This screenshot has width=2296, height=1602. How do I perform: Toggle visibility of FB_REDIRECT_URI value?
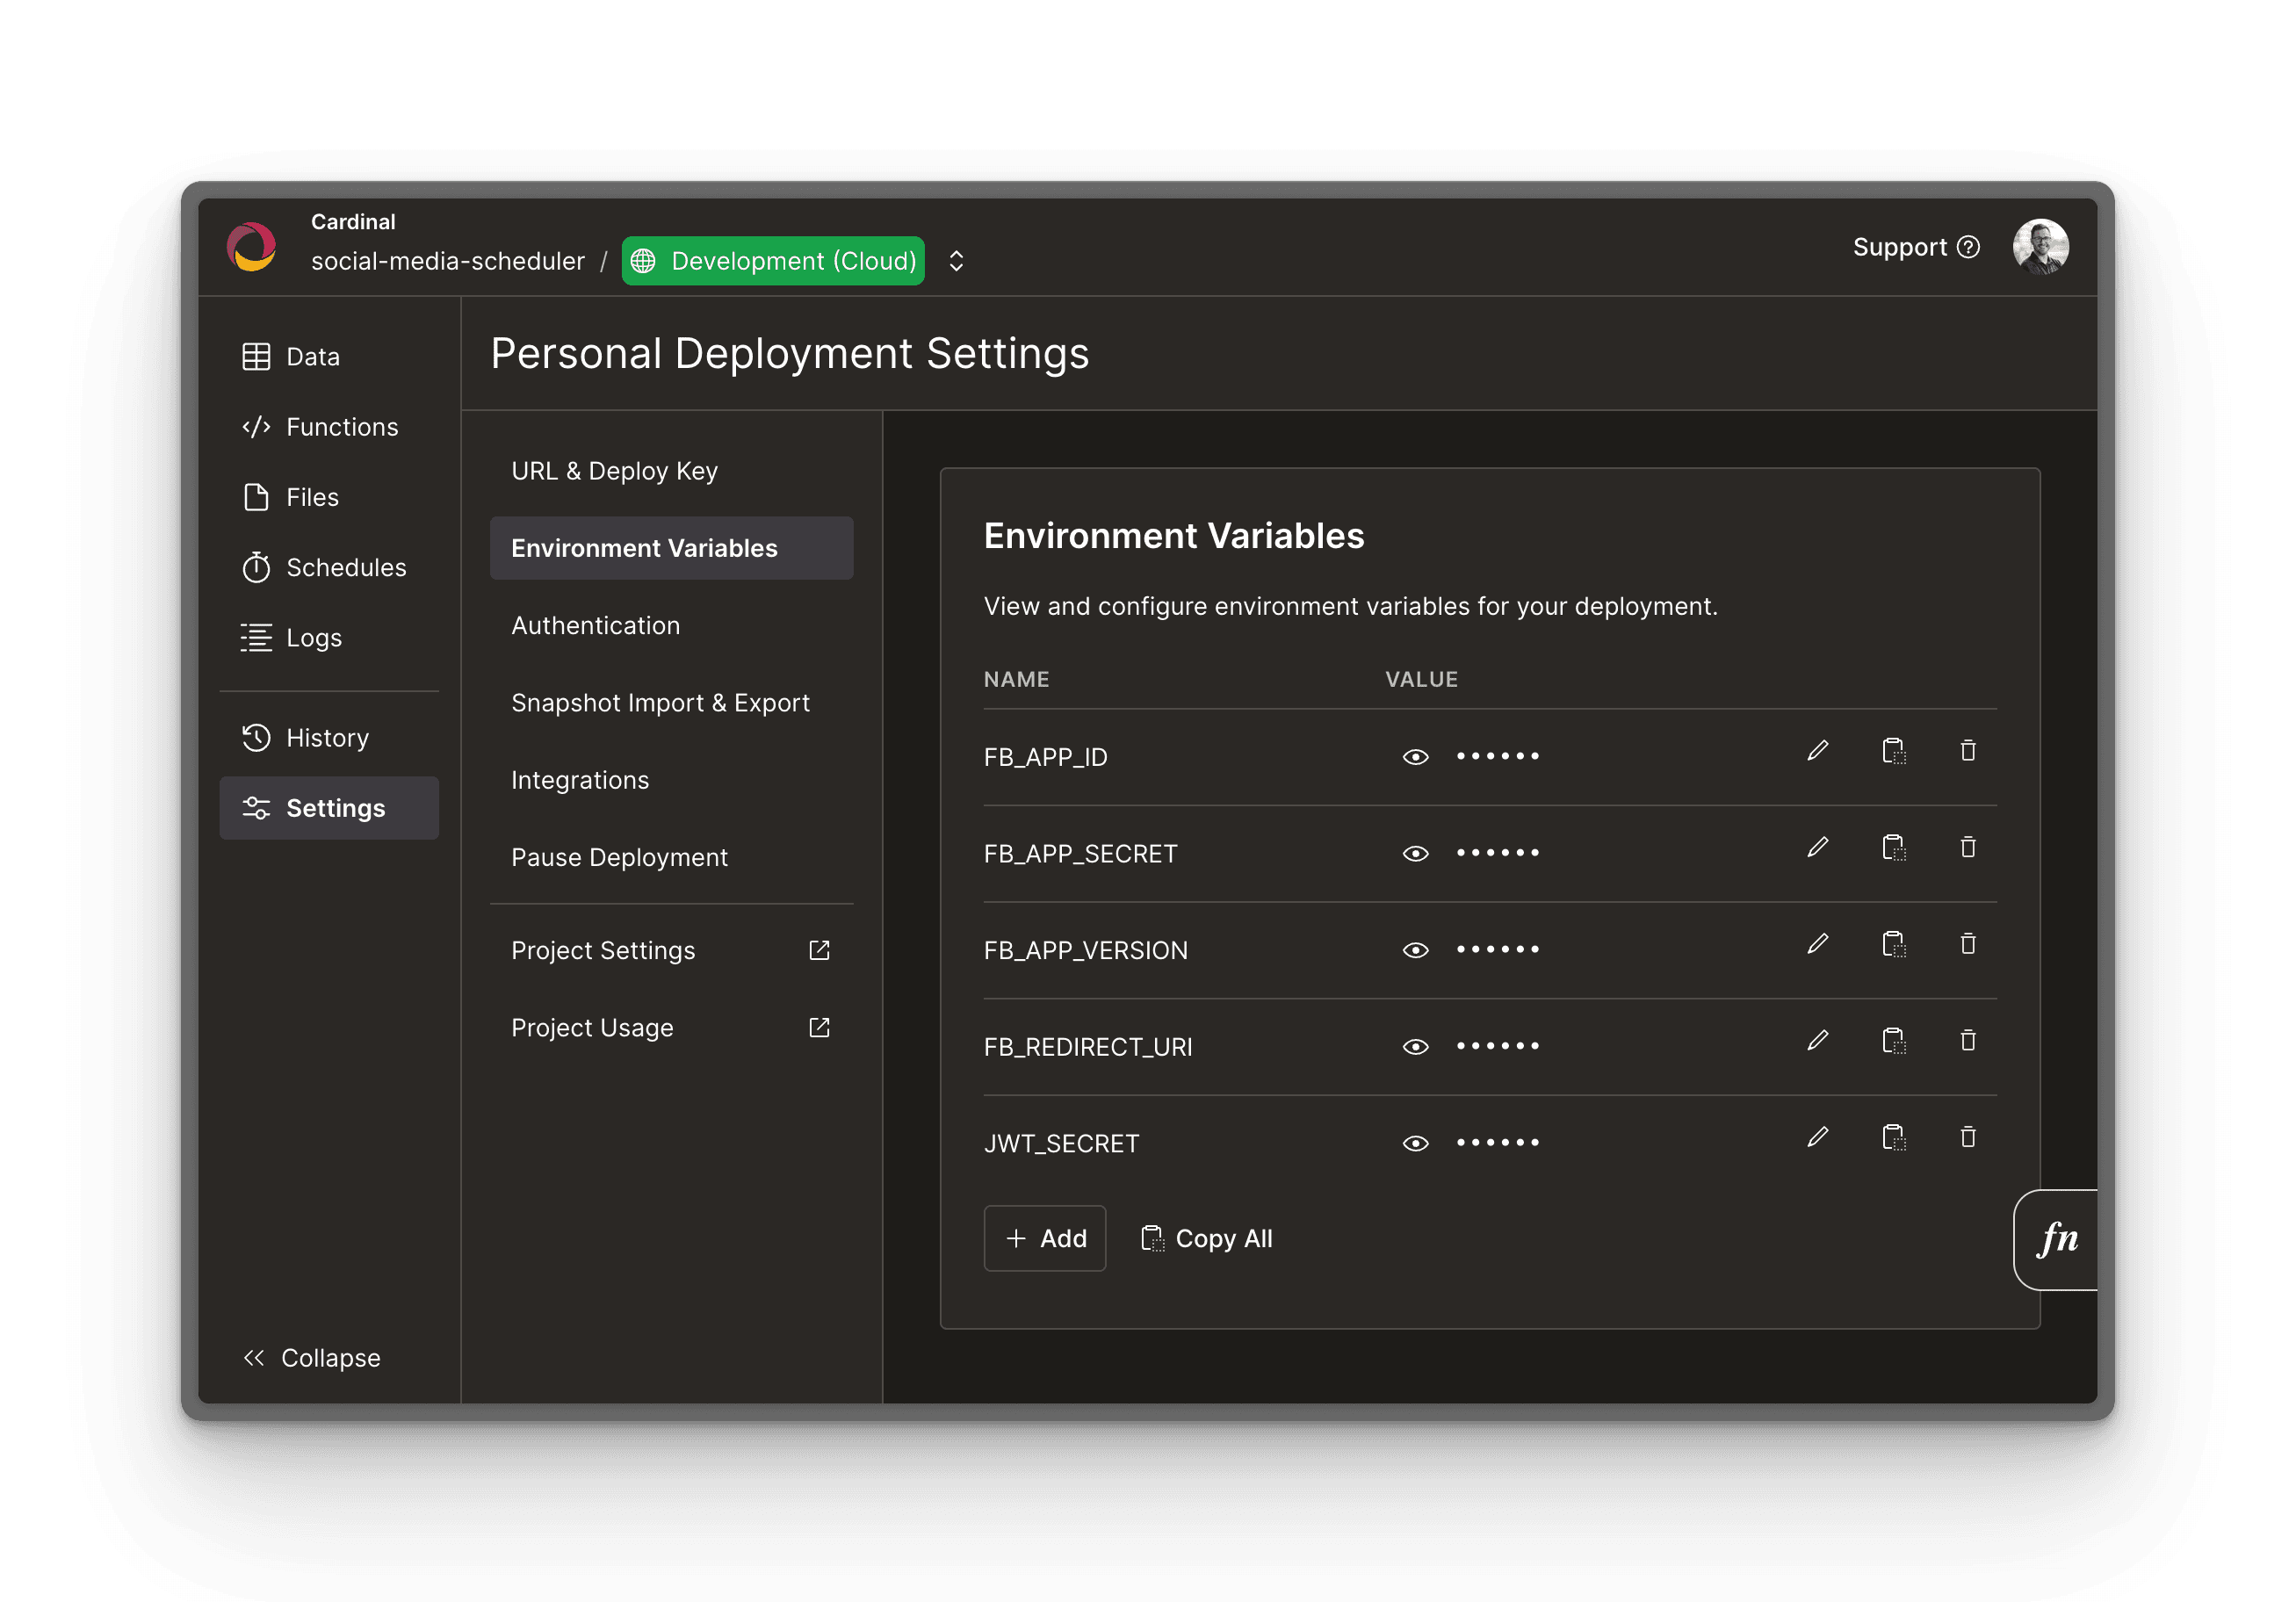pyautogui.click(x=1414, y=1047)
